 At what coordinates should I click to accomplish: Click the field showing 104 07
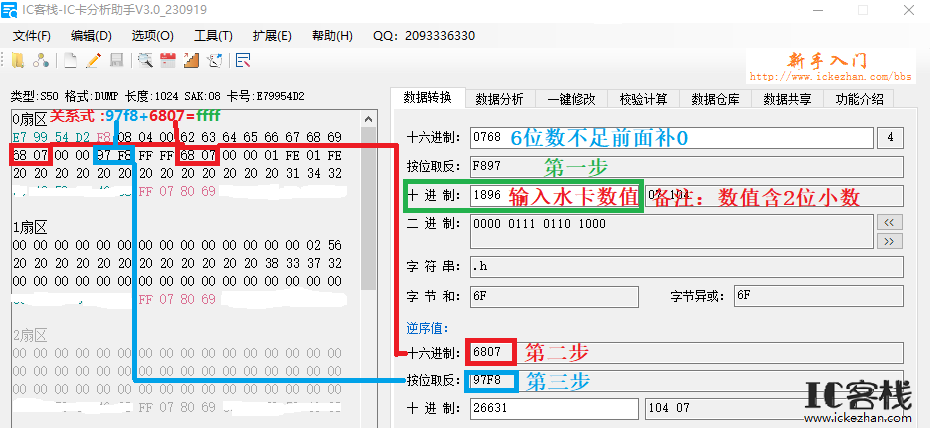click(774, 409)
